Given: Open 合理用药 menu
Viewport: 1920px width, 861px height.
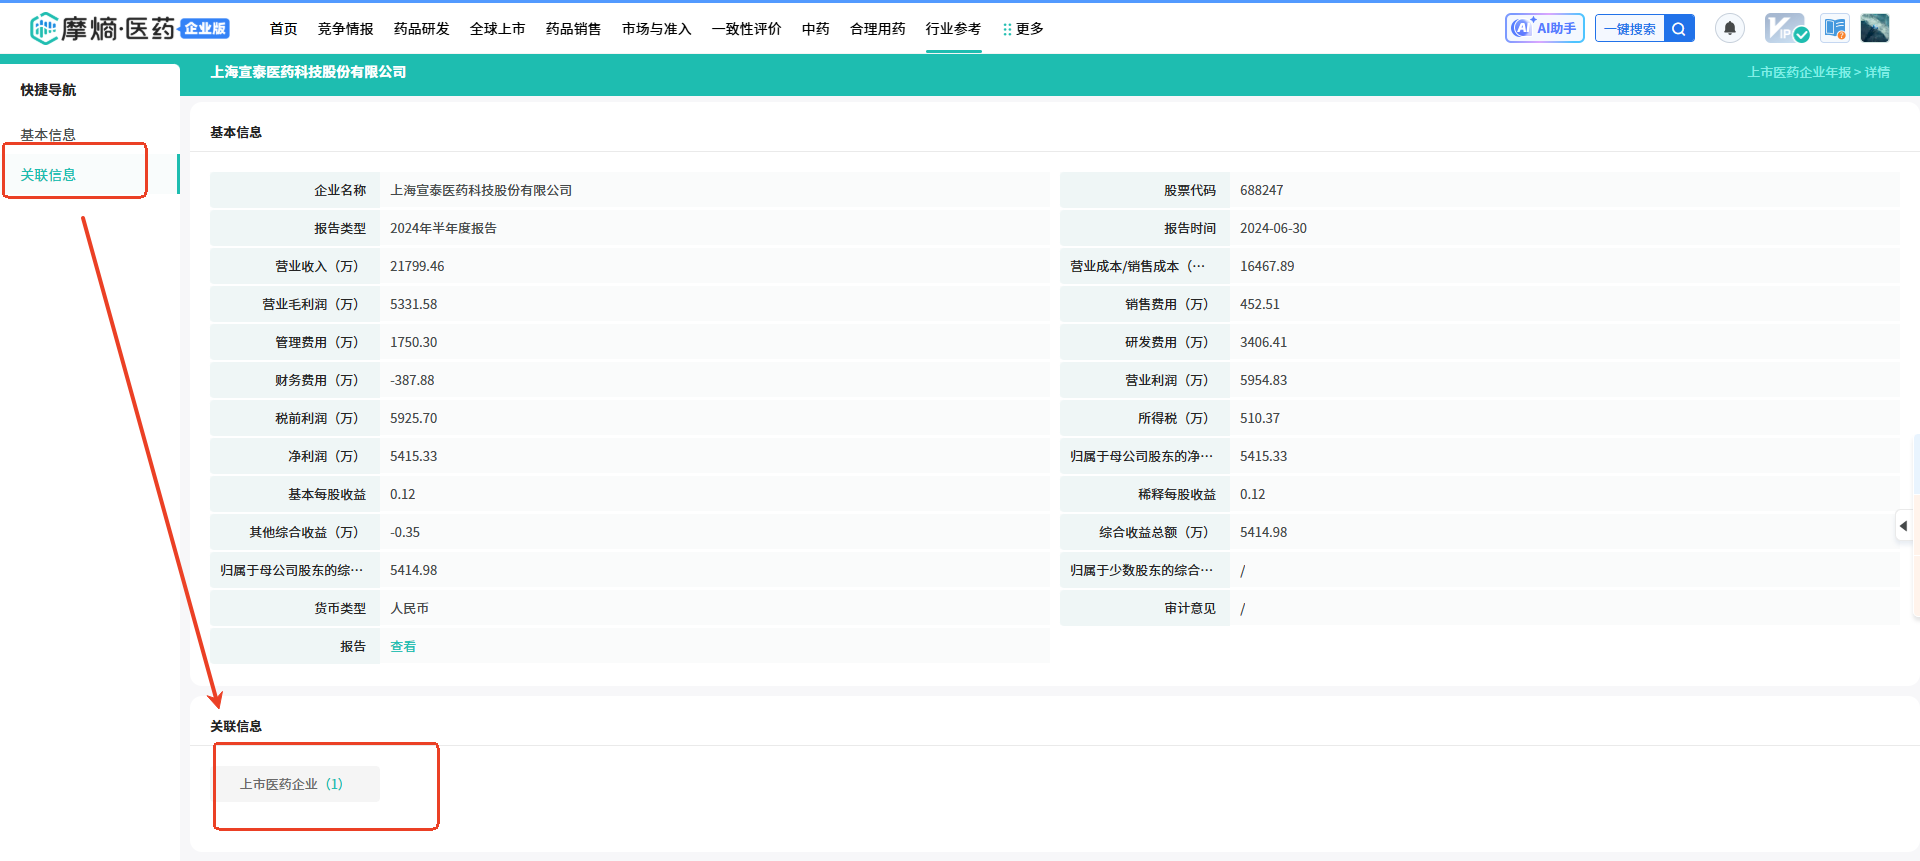Looking at the screenshot, I should point(878,29).
